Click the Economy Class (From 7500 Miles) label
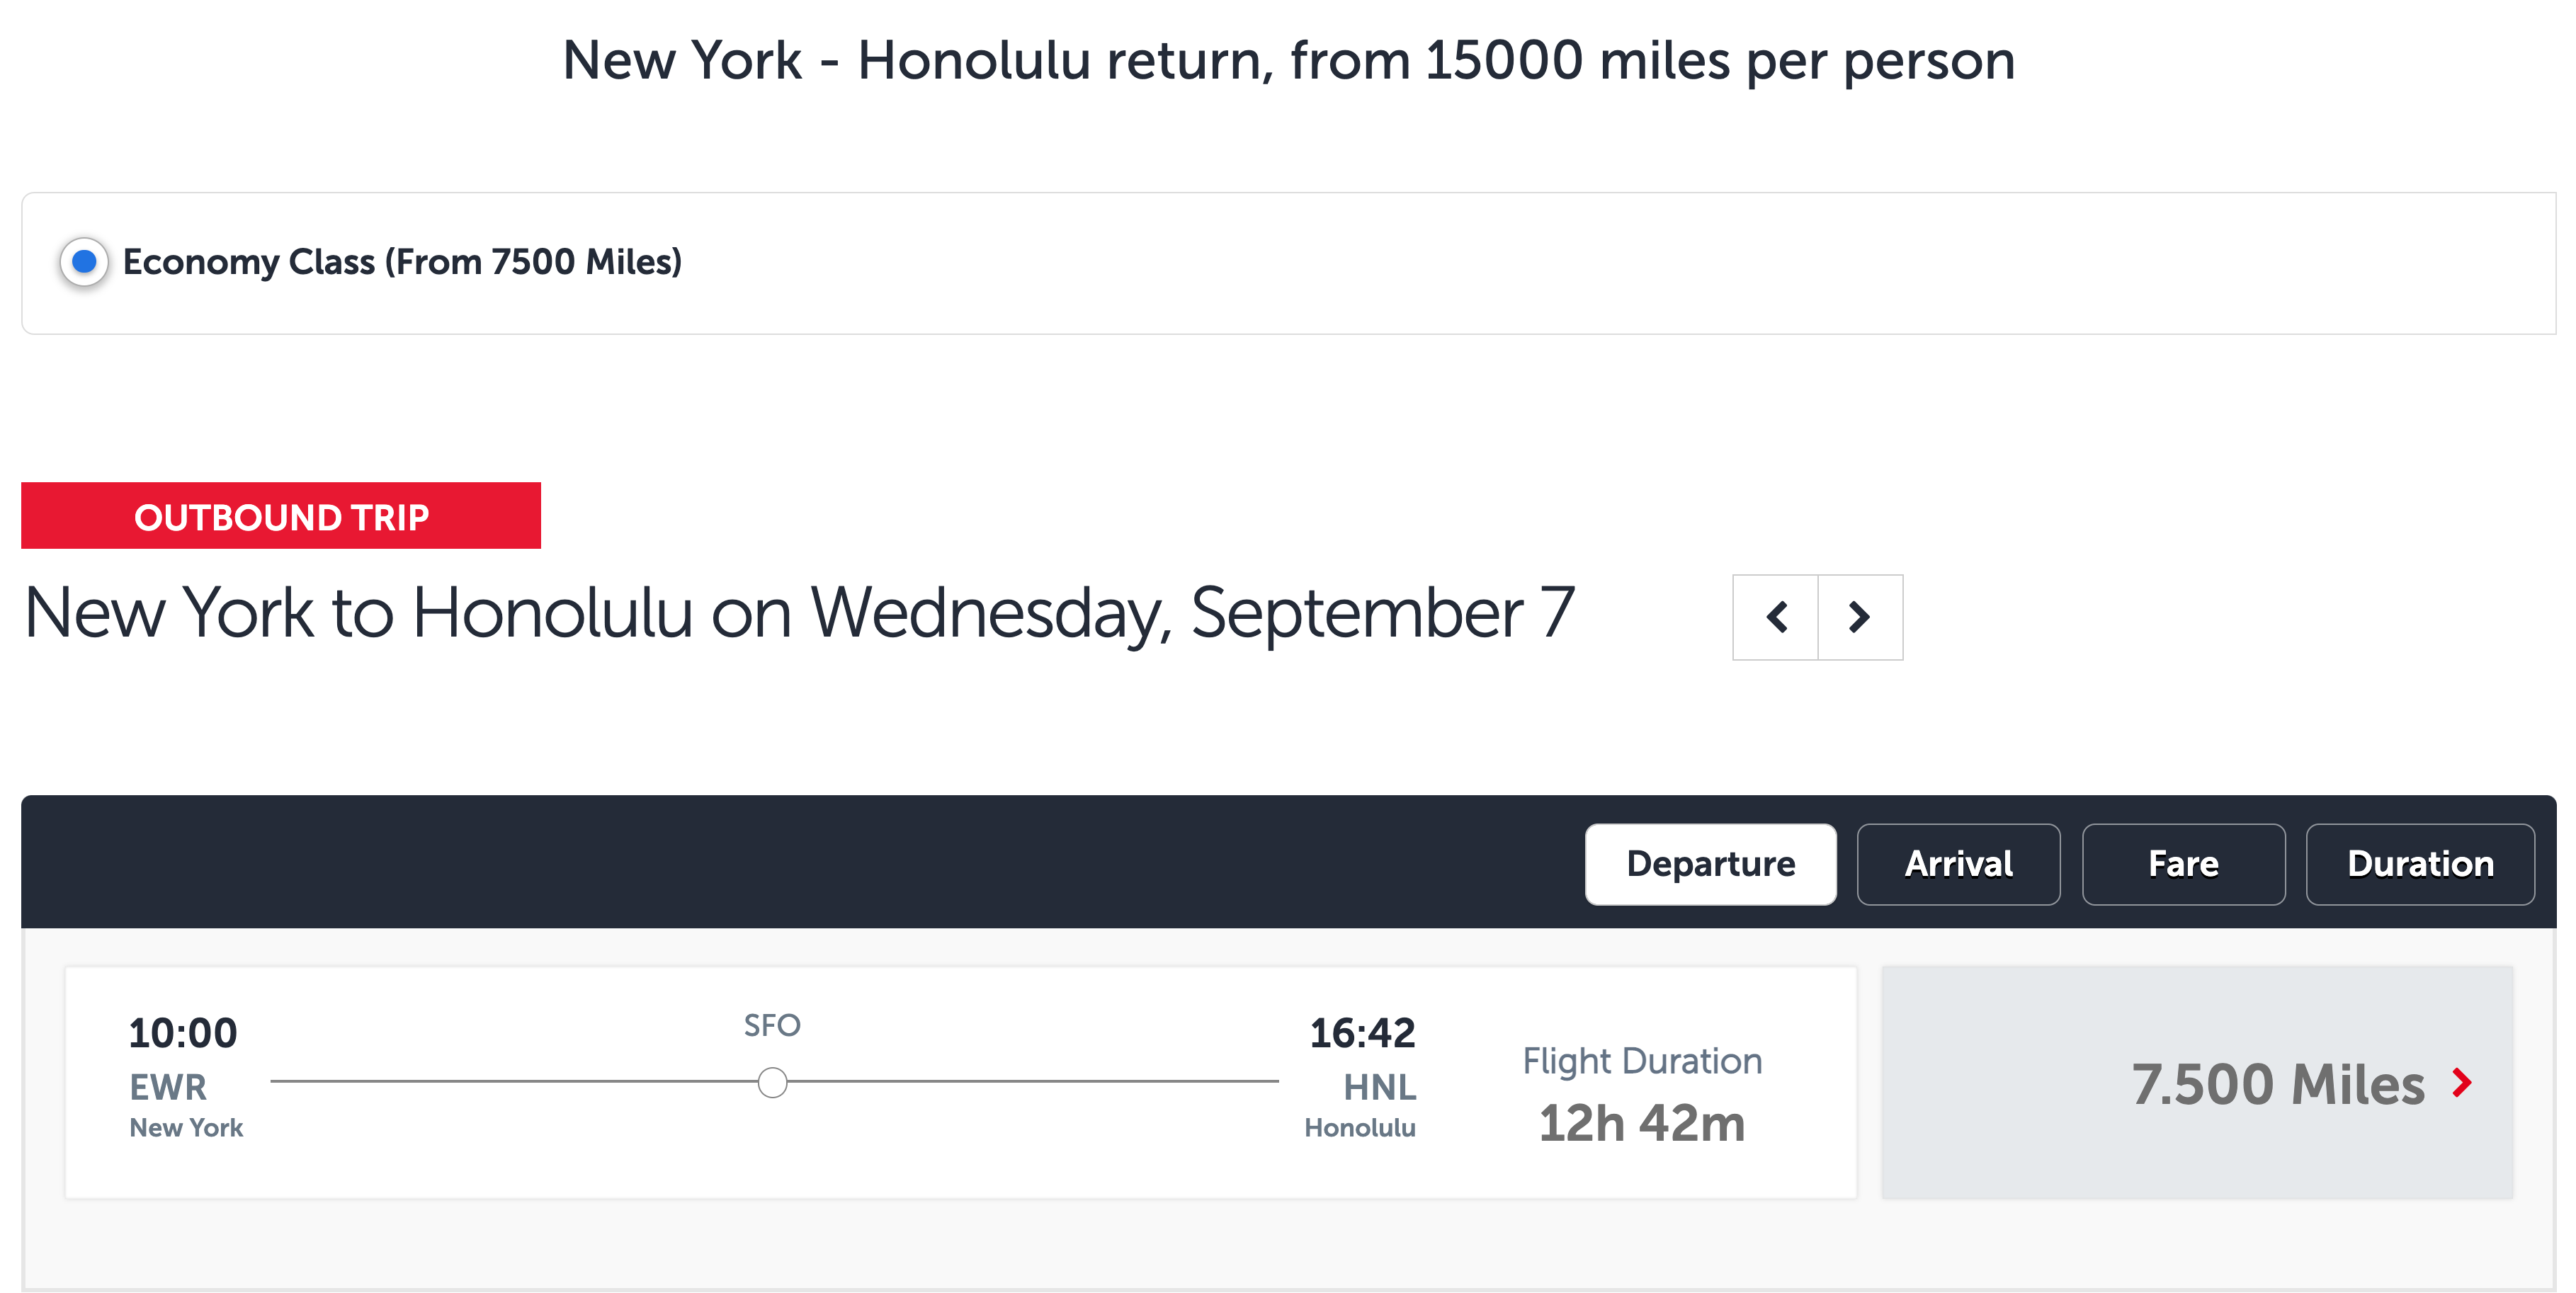Screen dimensions: 2576x1293 pyautogui.click(x=402, y=262)
